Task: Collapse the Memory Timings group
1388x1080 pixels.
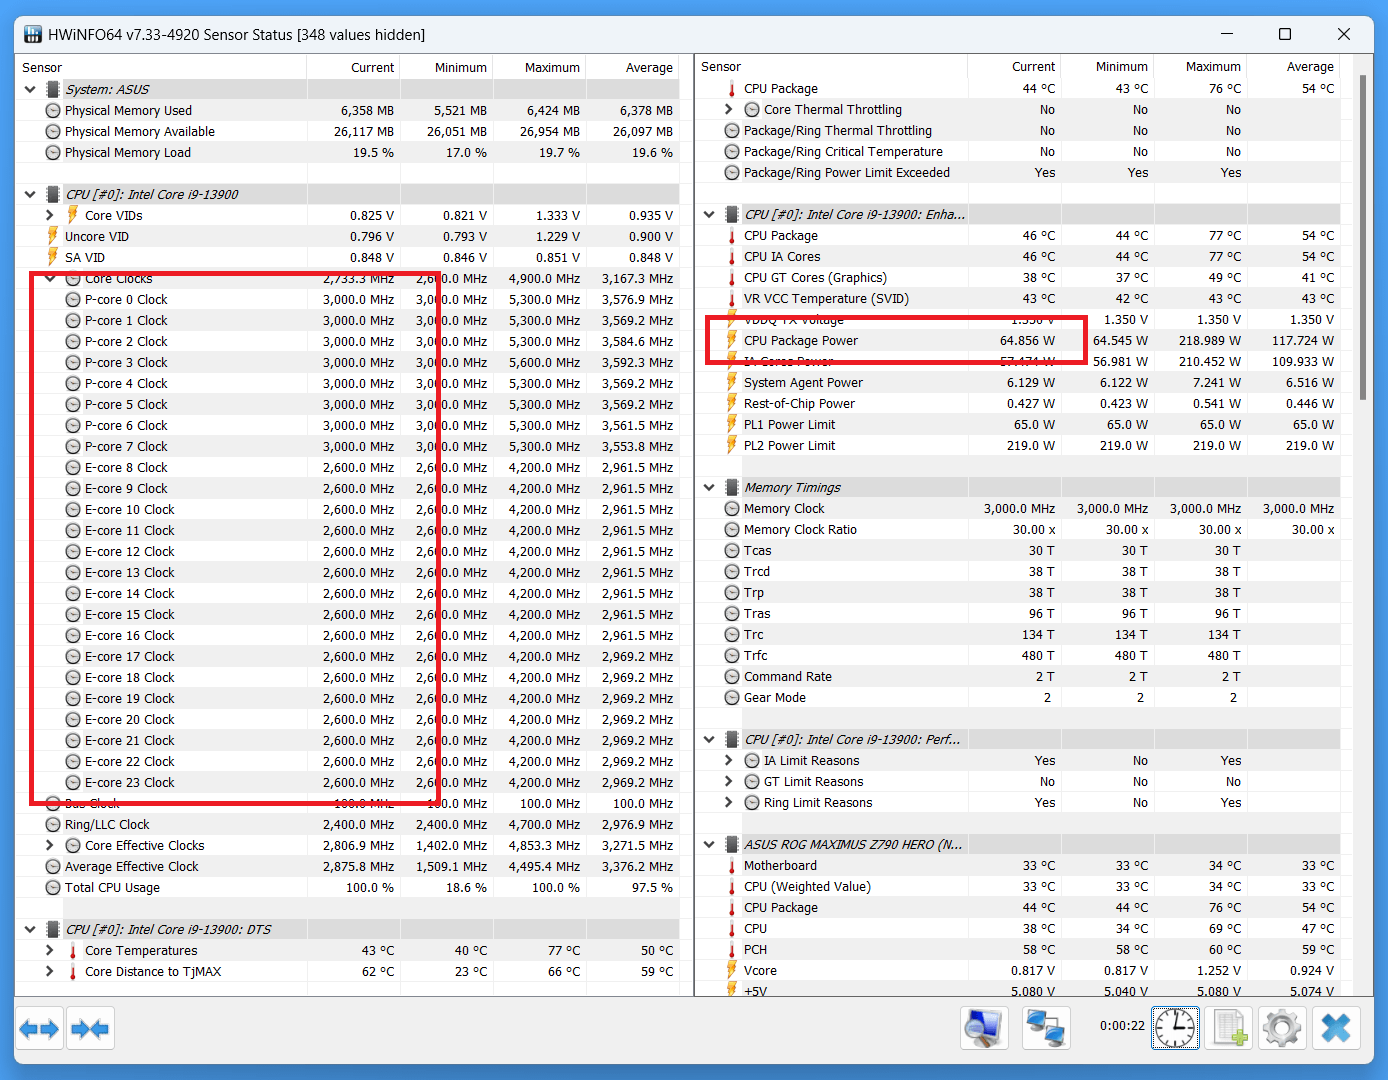Action: coord(709,488)
